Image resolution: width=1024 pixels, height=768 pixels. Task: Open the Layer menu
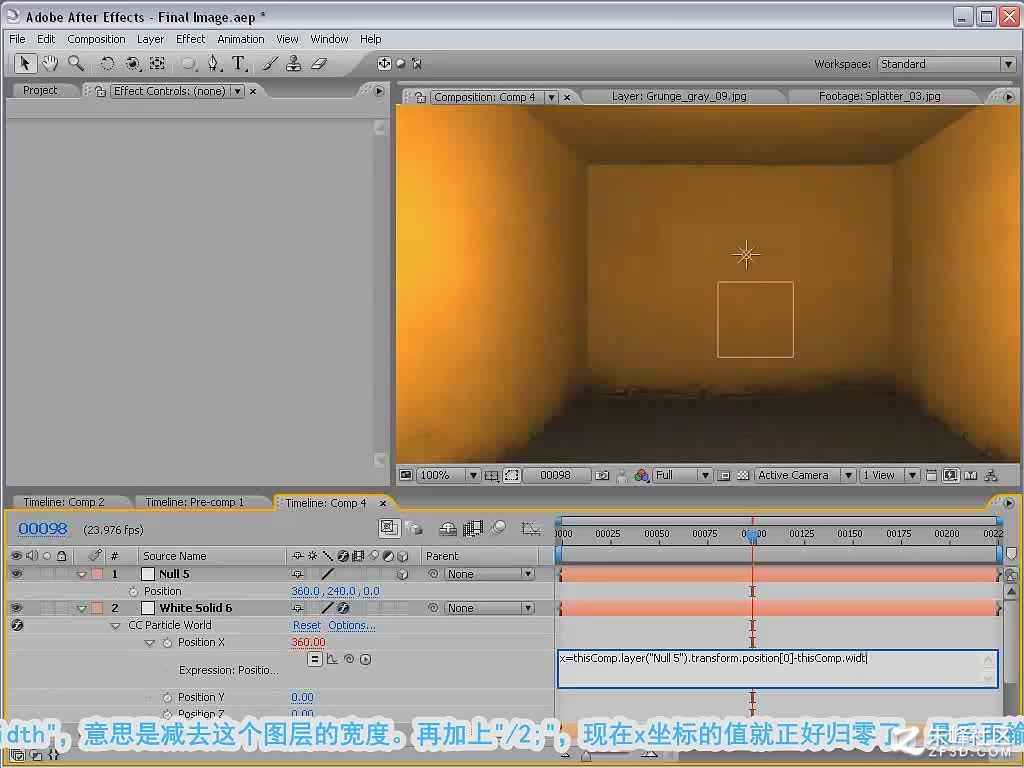pyautogui.click(x=150, y=39)
